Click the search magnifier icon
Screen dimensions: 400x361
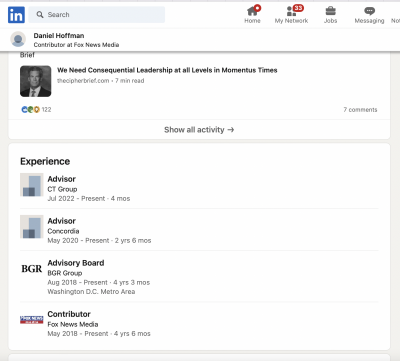(x=40, y=15)
